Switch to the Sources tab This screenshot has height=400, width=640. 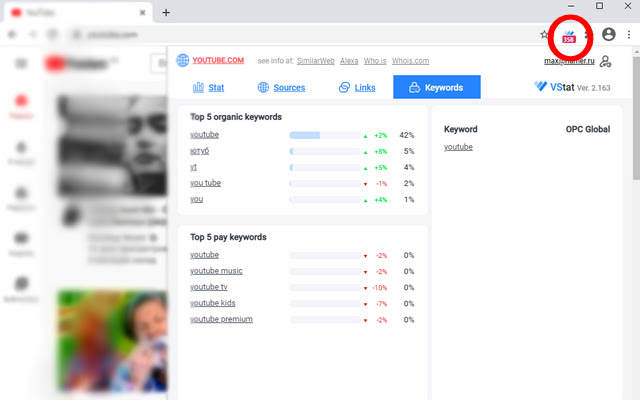pos(281,87)
